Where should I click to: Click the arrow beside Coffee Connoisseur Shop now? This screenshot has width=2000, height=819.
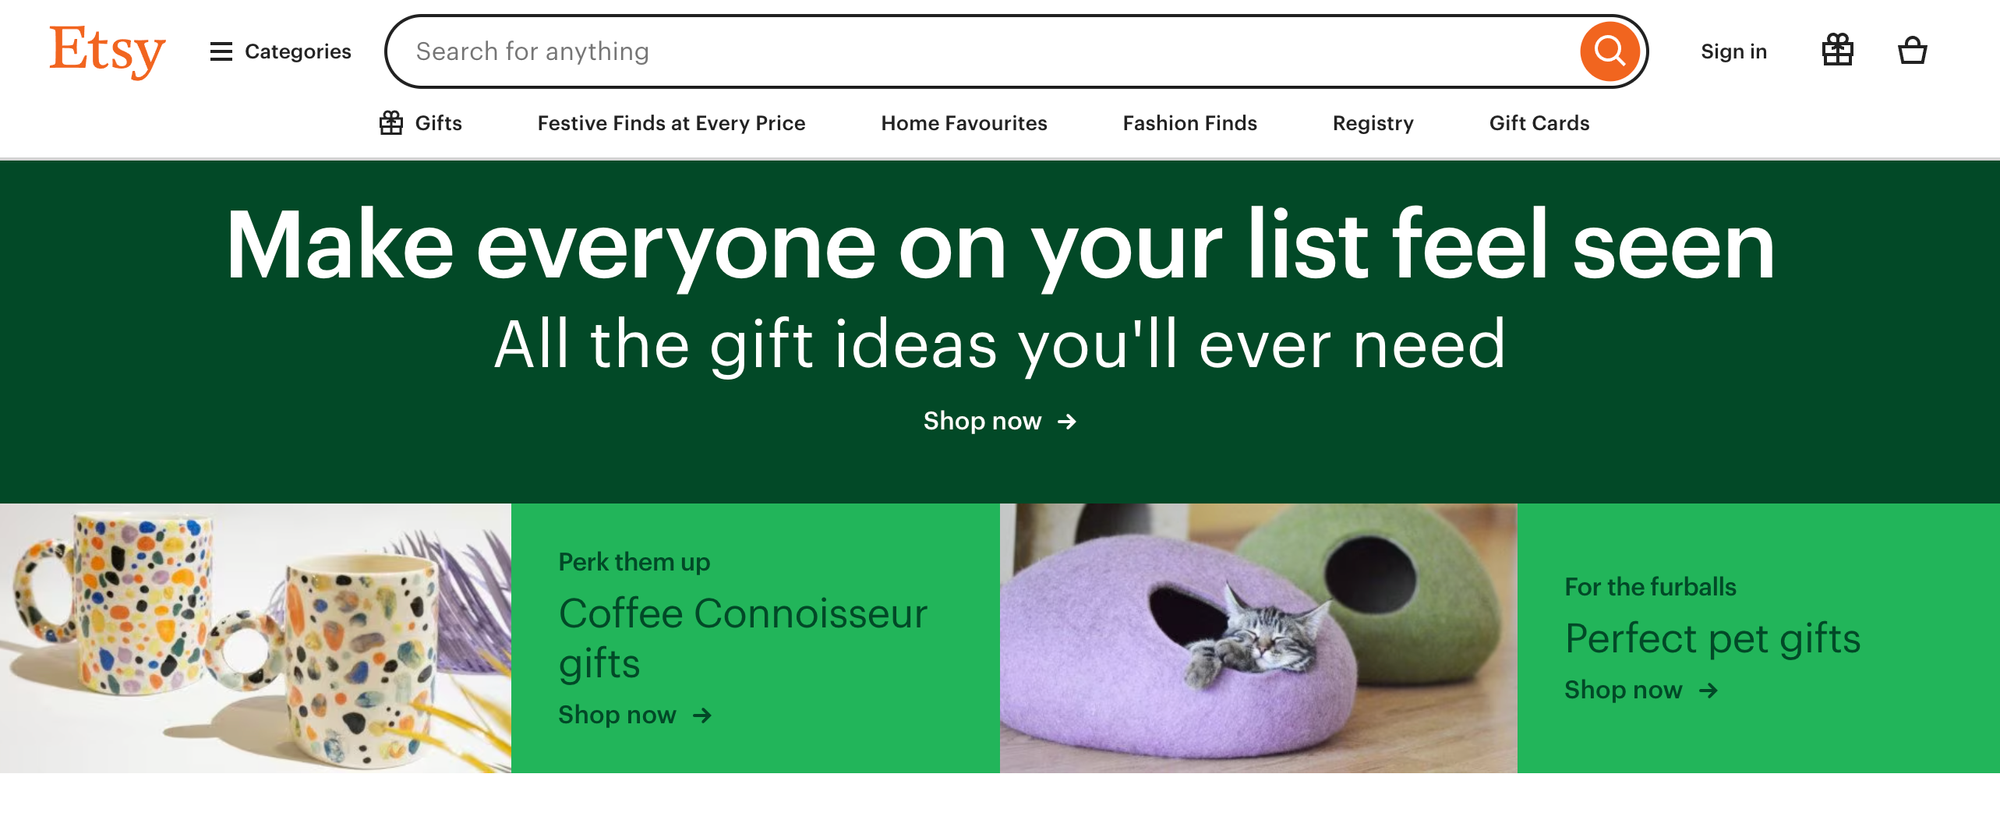(704, 715)
